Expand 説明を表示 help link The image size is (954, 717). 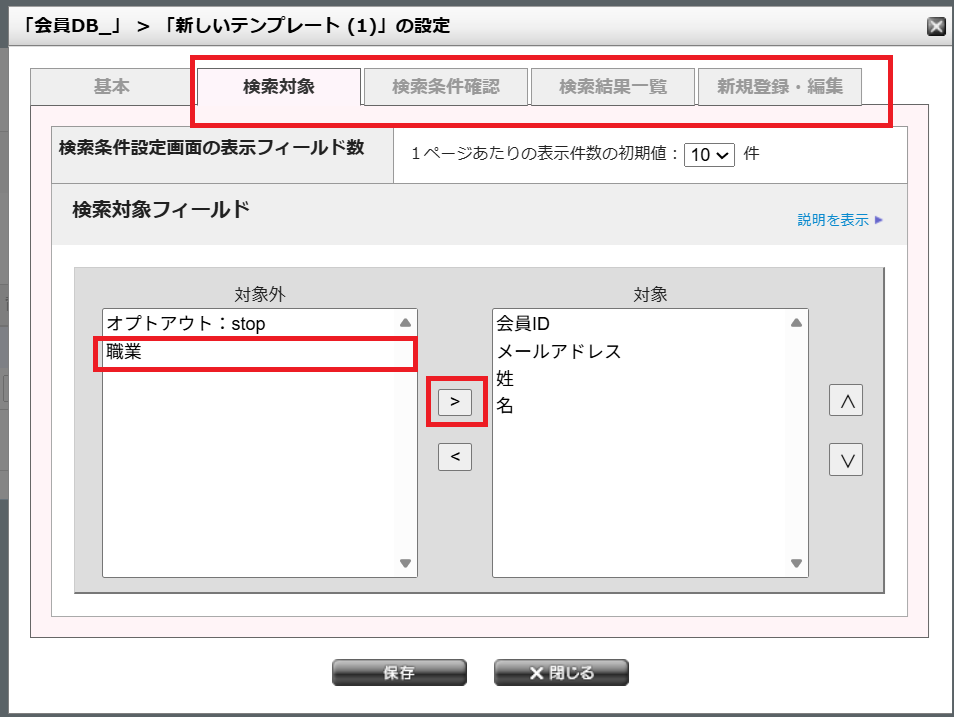coord(840,220)
